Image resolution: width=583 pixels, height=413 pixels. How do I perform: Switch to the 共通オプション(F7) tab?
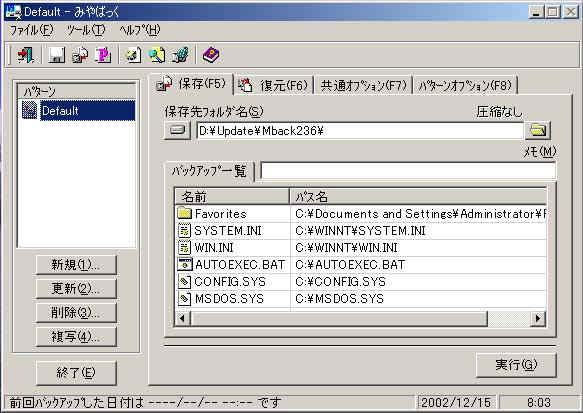click(x=363, y=85)
